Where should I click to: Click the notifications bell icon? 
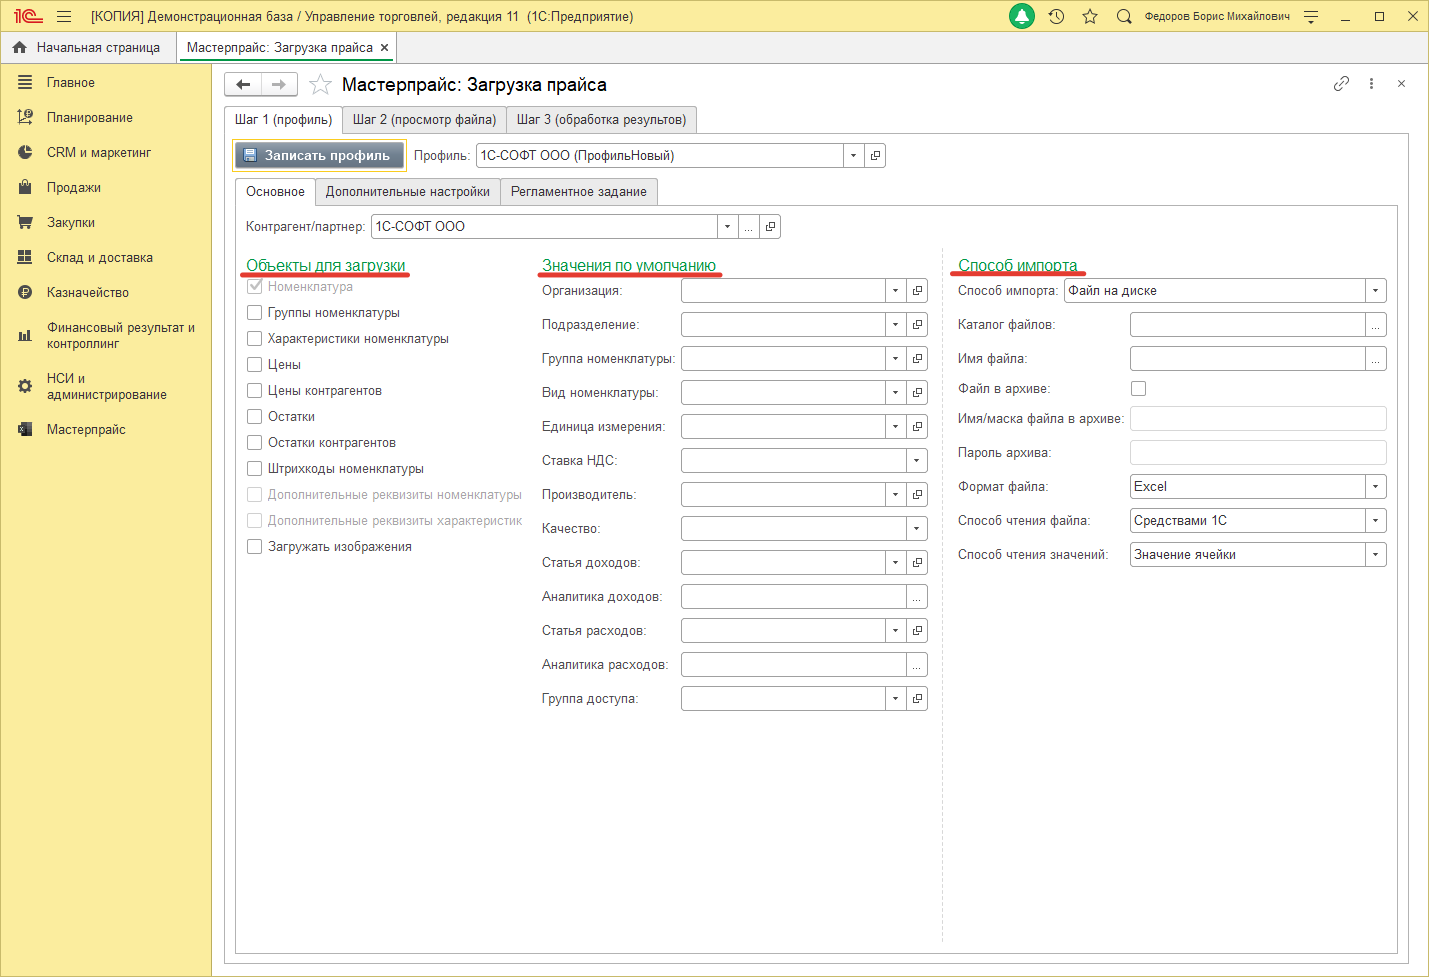[x=1022, y=16]
